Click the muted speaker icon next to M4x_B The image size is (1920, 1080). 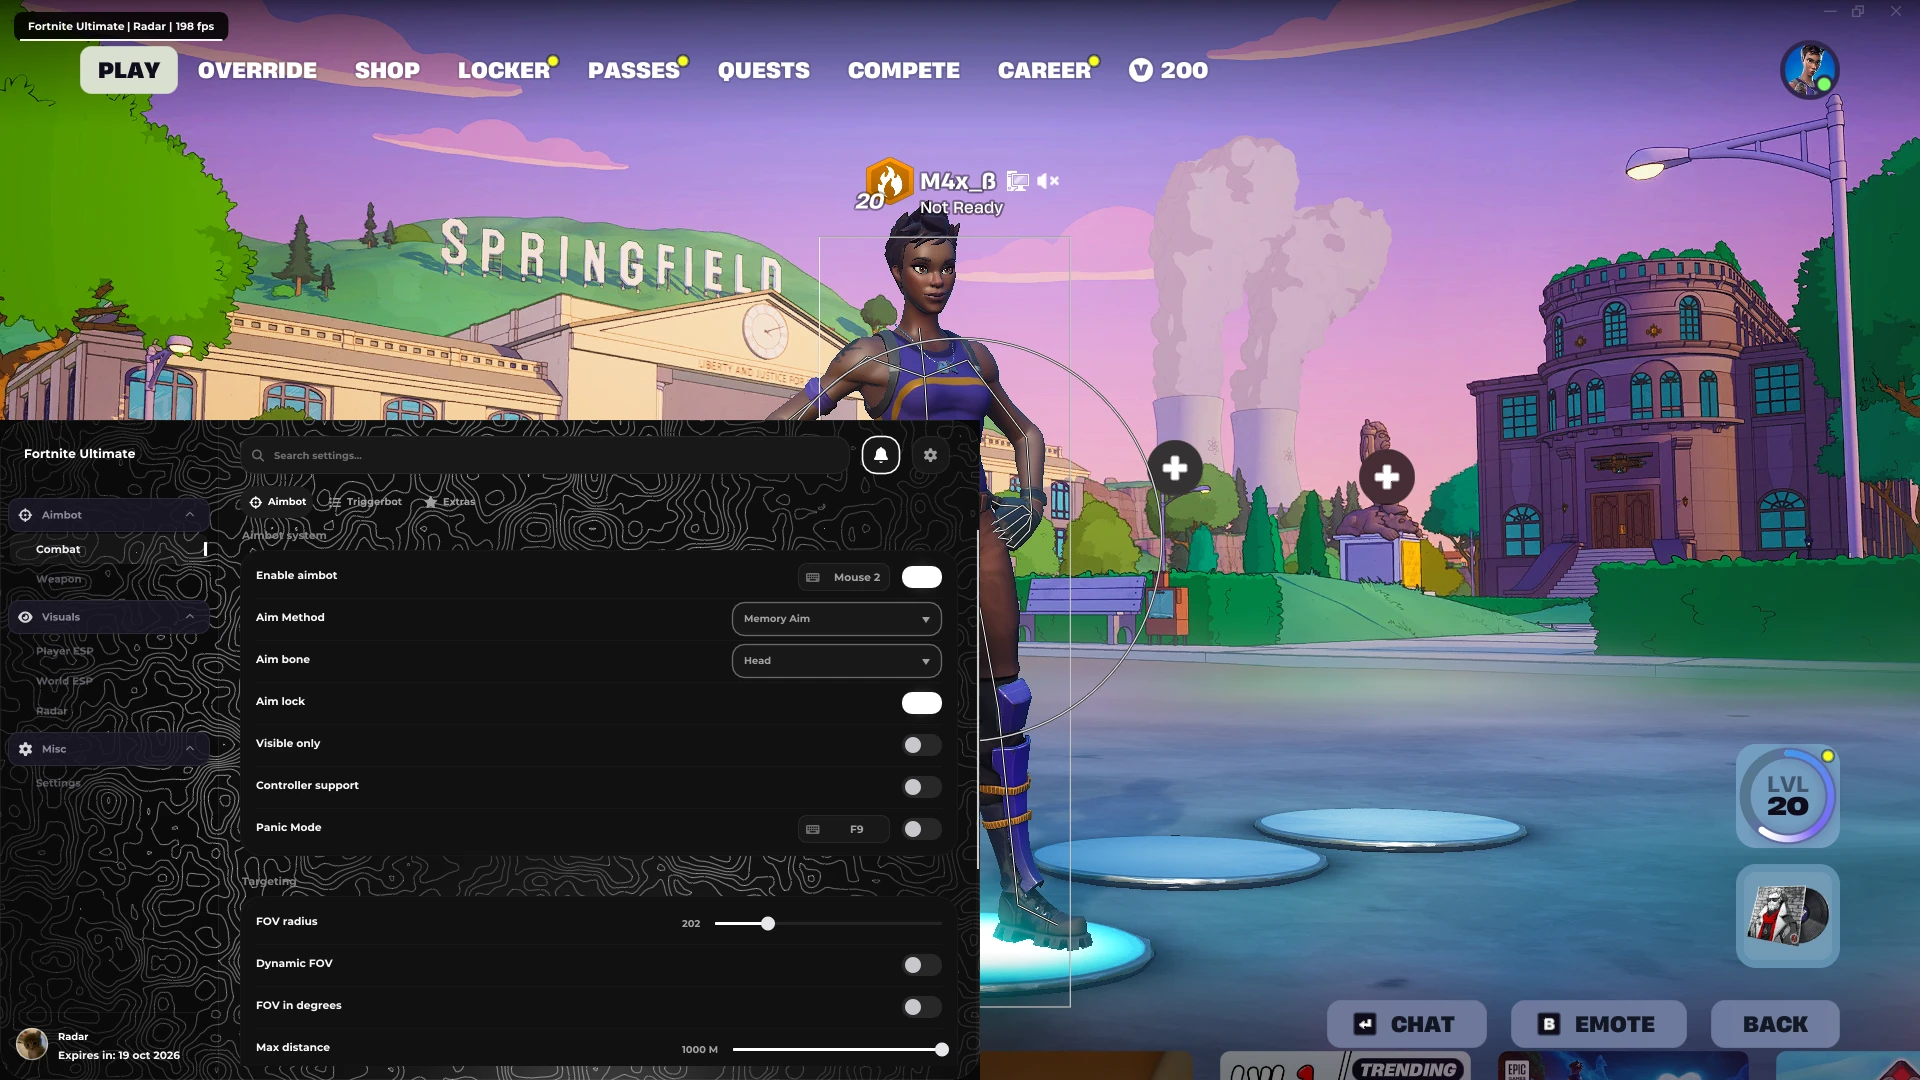tap(1048, 181)
